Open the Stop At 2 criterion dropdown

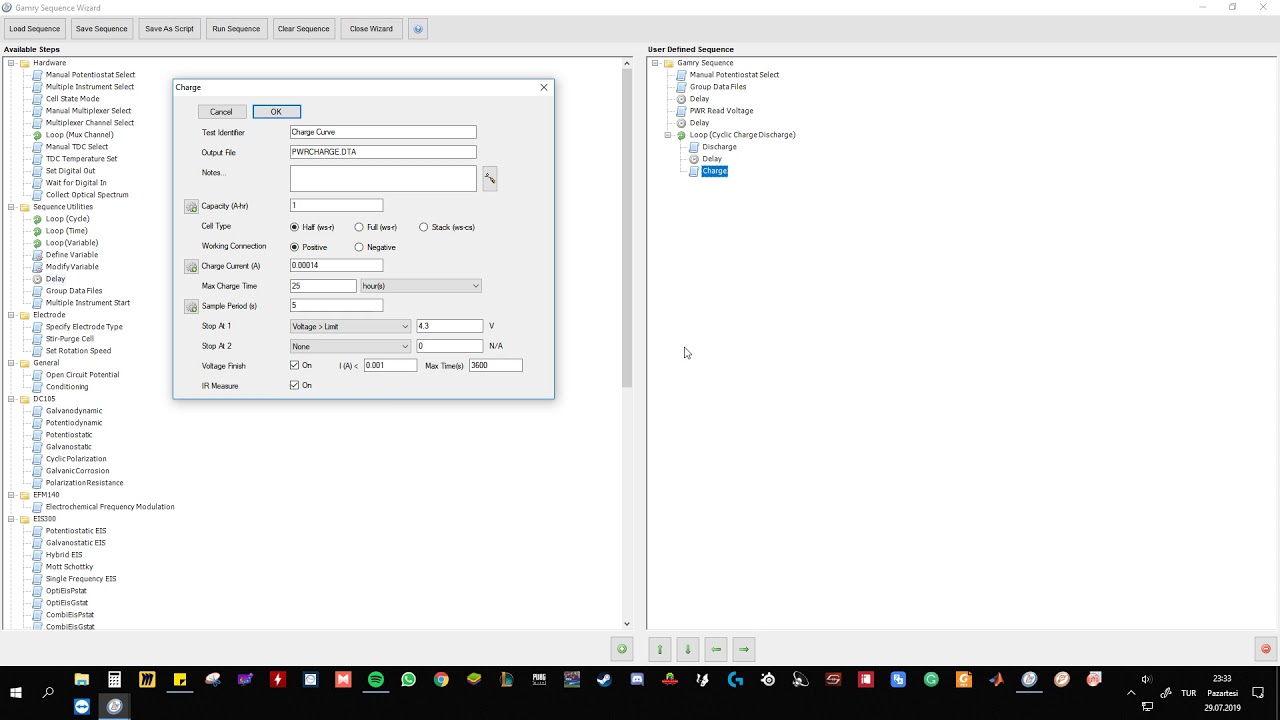pyautogui.click(x=350, y=346)
